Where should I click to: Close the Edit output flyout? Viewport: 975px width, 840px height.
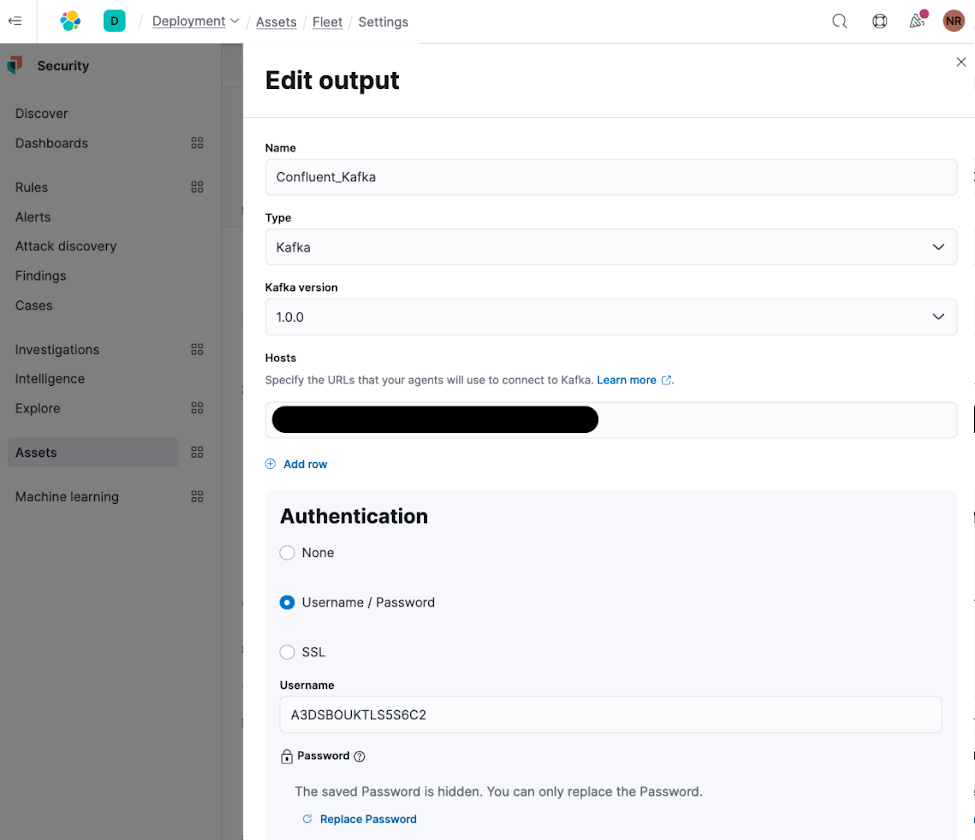click(961, 62)
